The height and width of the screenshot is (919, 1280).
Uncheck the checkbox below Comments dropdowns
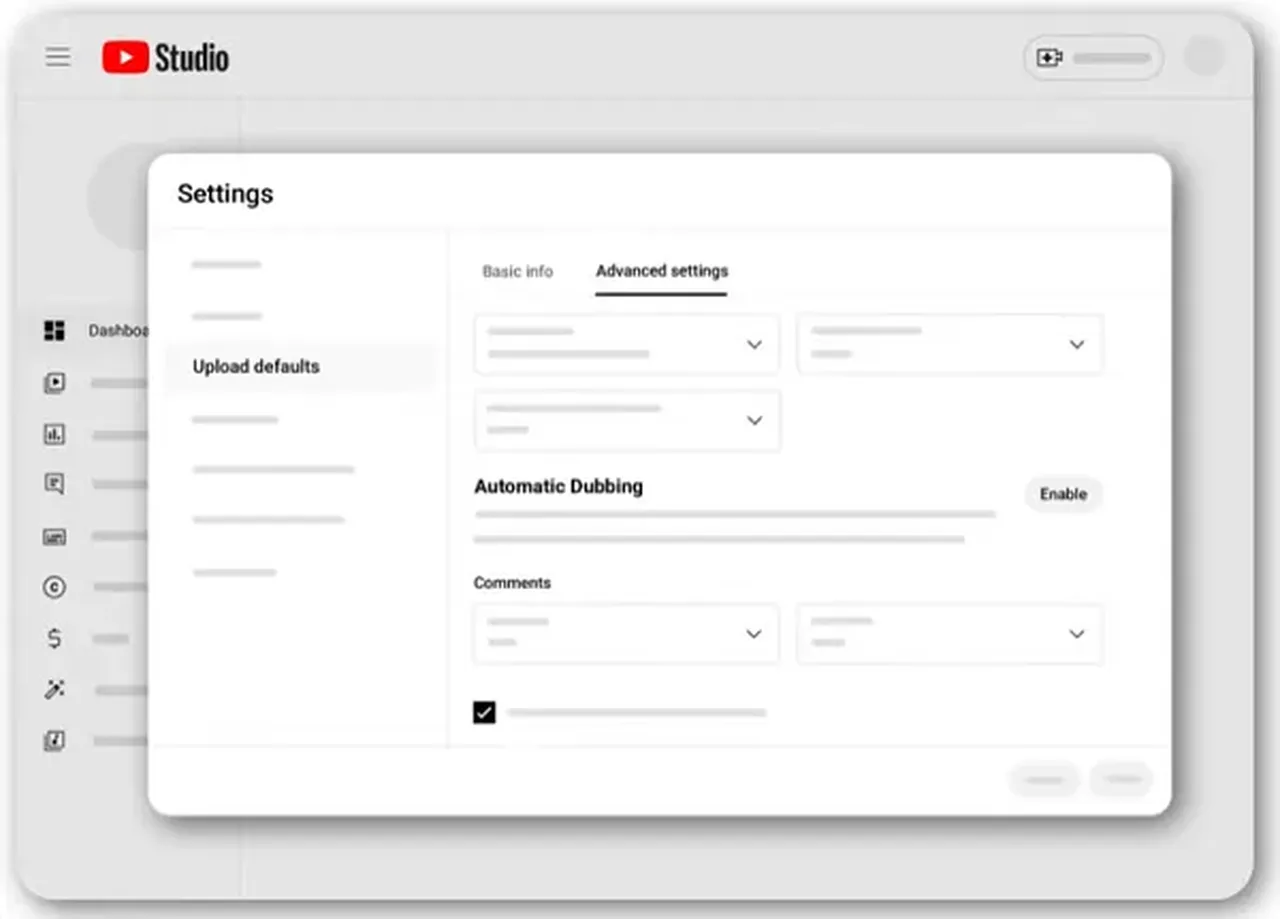(x=484, y=713)
